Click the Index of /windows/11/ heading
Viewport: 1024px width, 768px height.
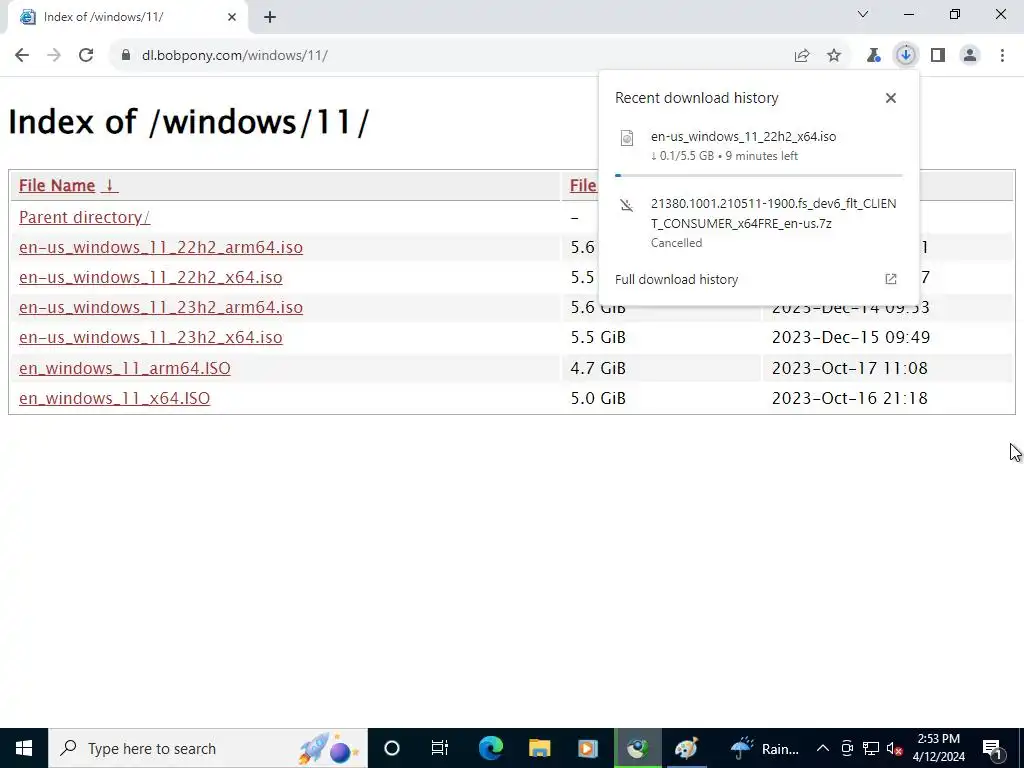tap(189, 122)
